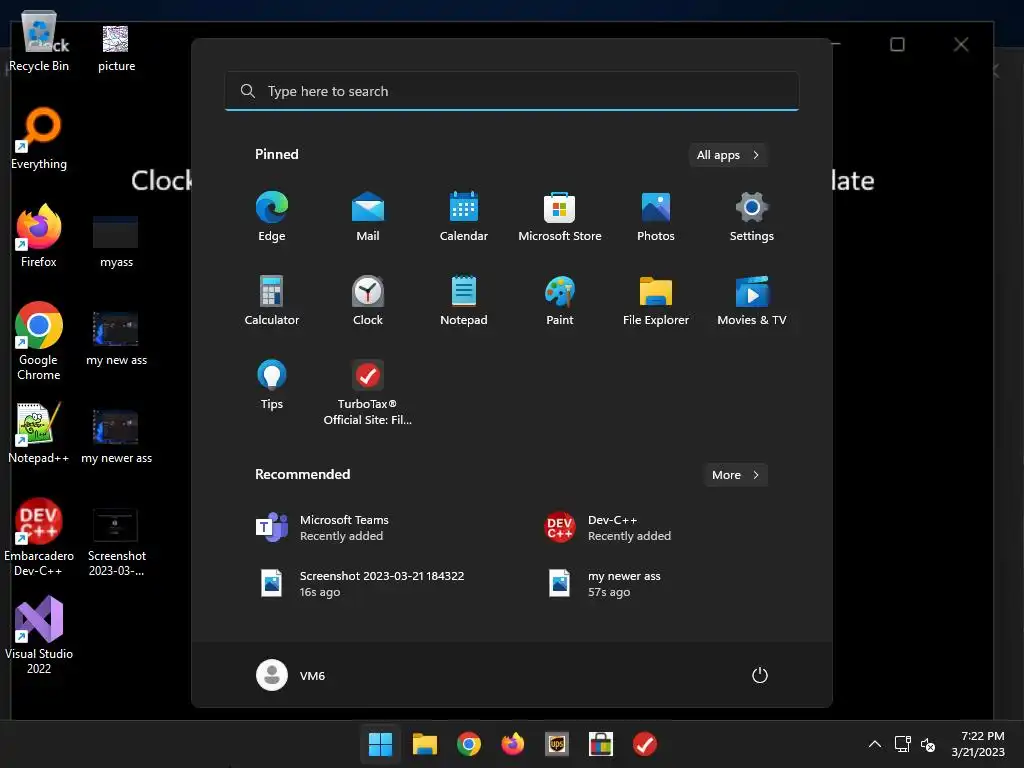Select the 'picture' desktop file
This screenshot has width=1024, height=768.
tap(116, 48)
